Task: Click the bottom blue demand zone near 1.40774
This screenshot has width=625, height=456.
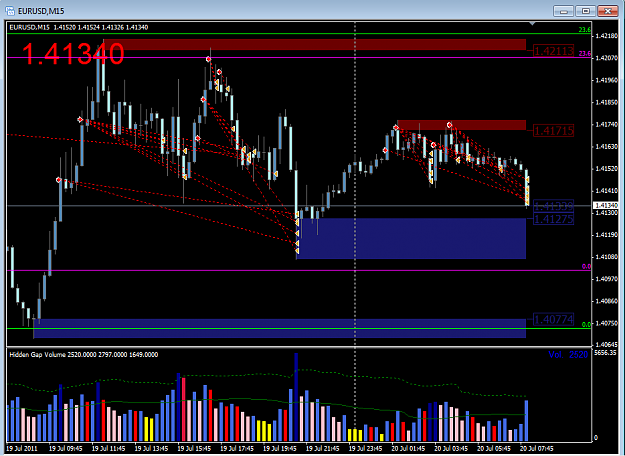Action: pyautogui.click(x=280, y=328)
